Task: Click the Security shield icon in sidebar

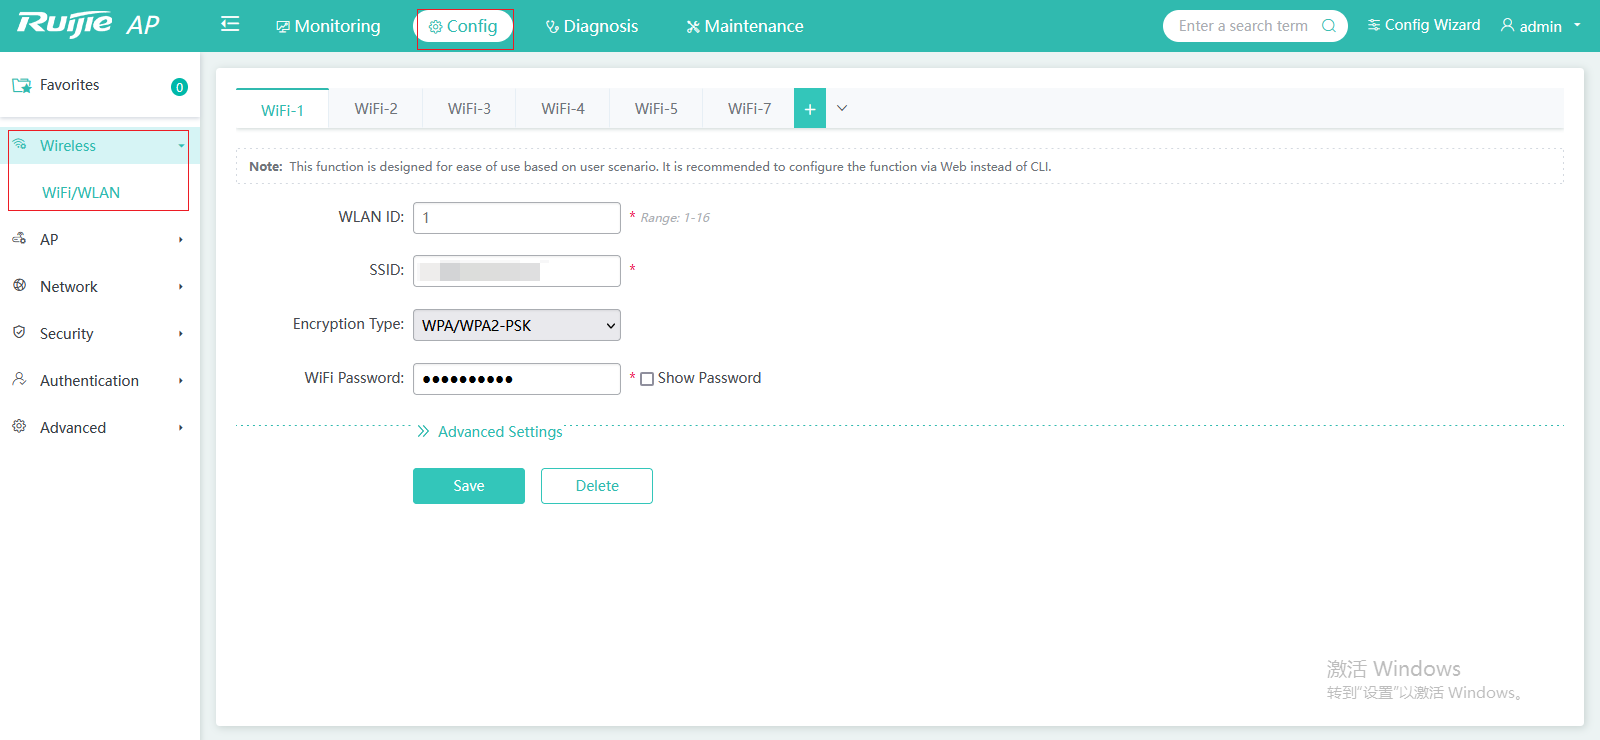Action: 19,332
